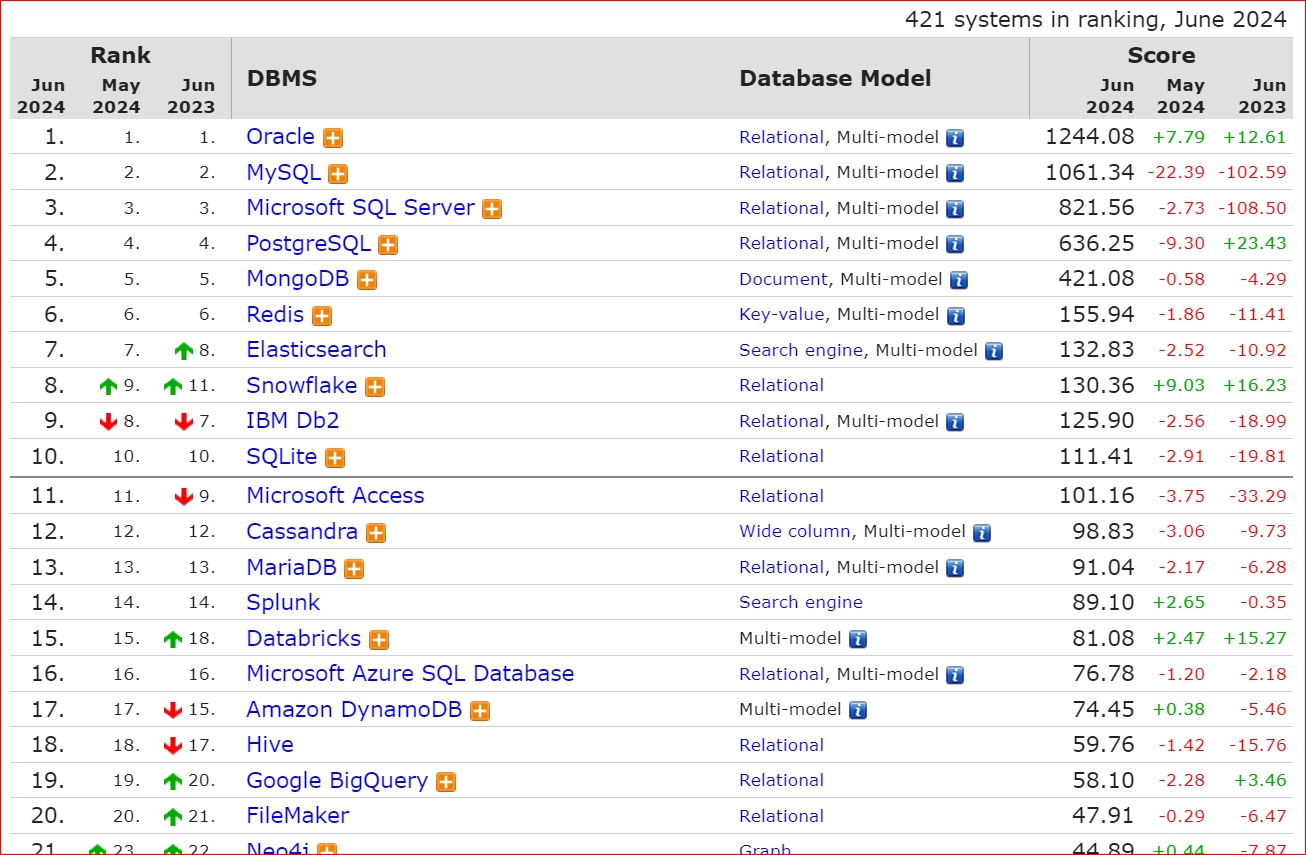Open the Redis link
This screenshot has height=855, width=1306.
coord(275,314)
